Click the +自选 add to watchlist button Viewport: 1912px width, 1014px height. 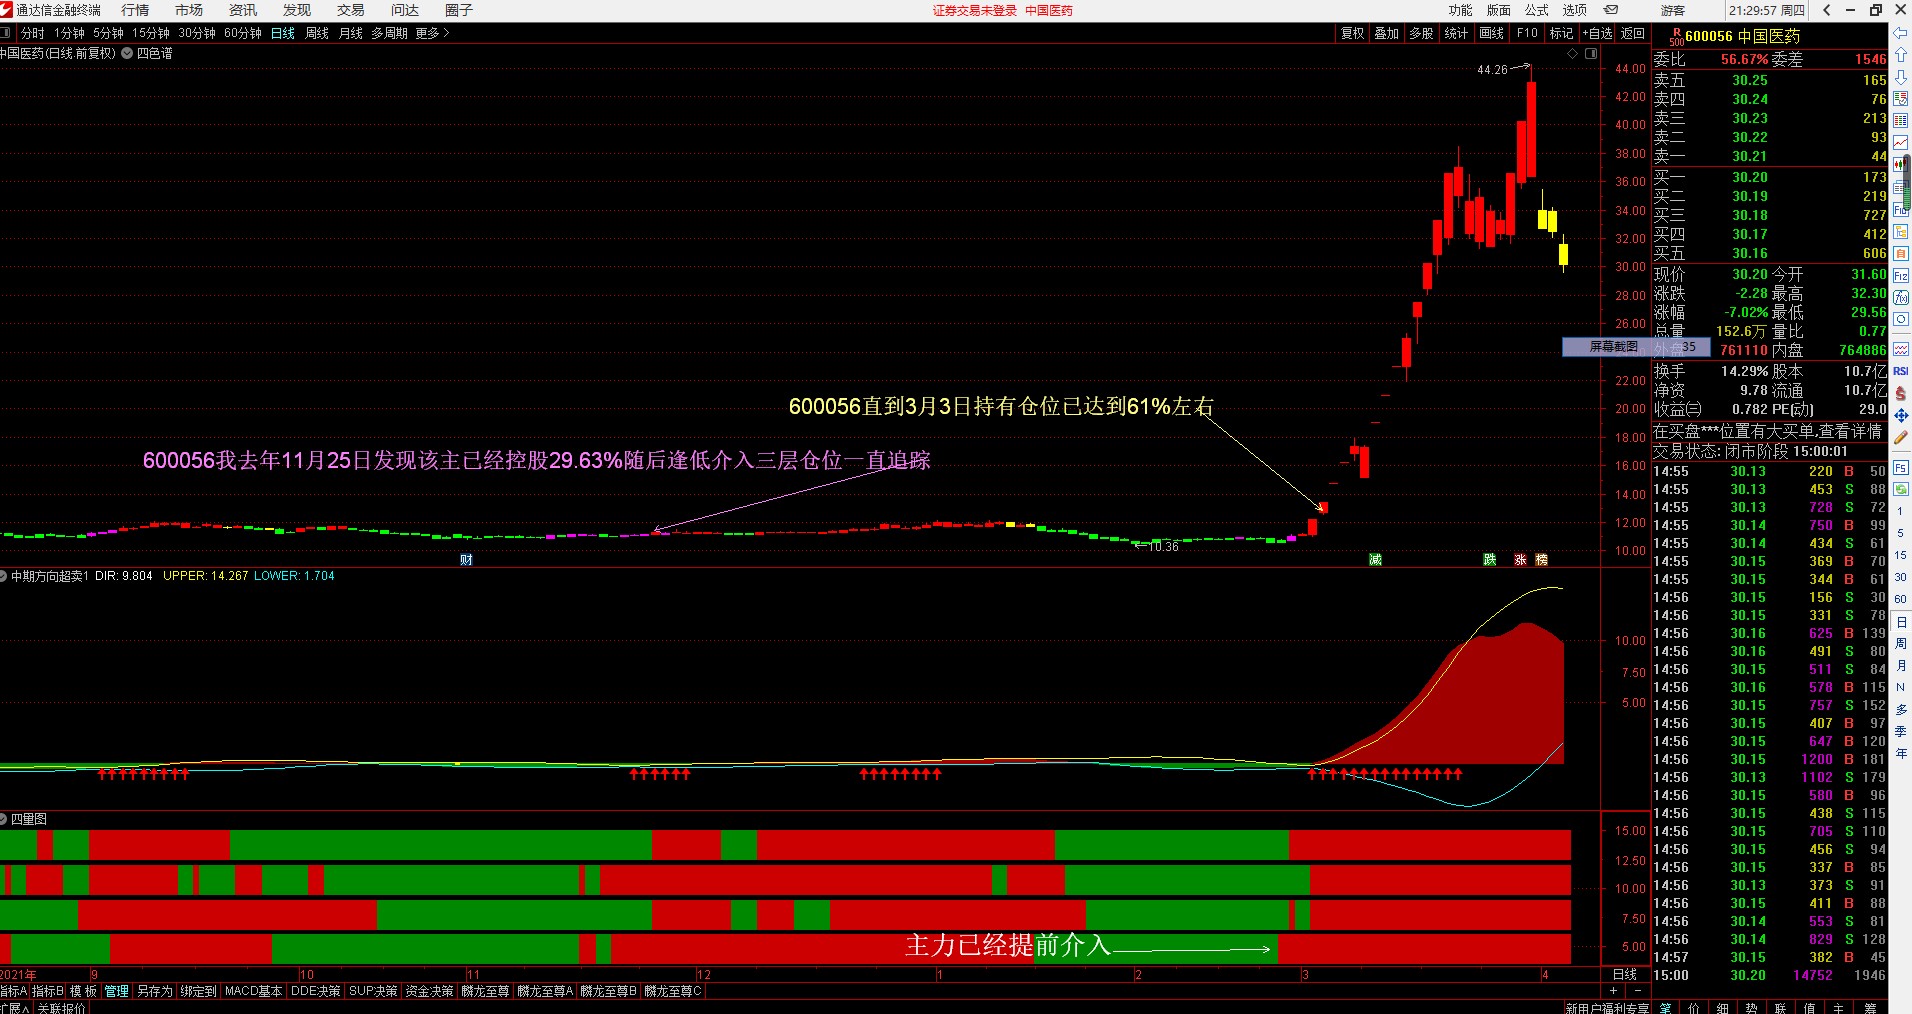1597,33
